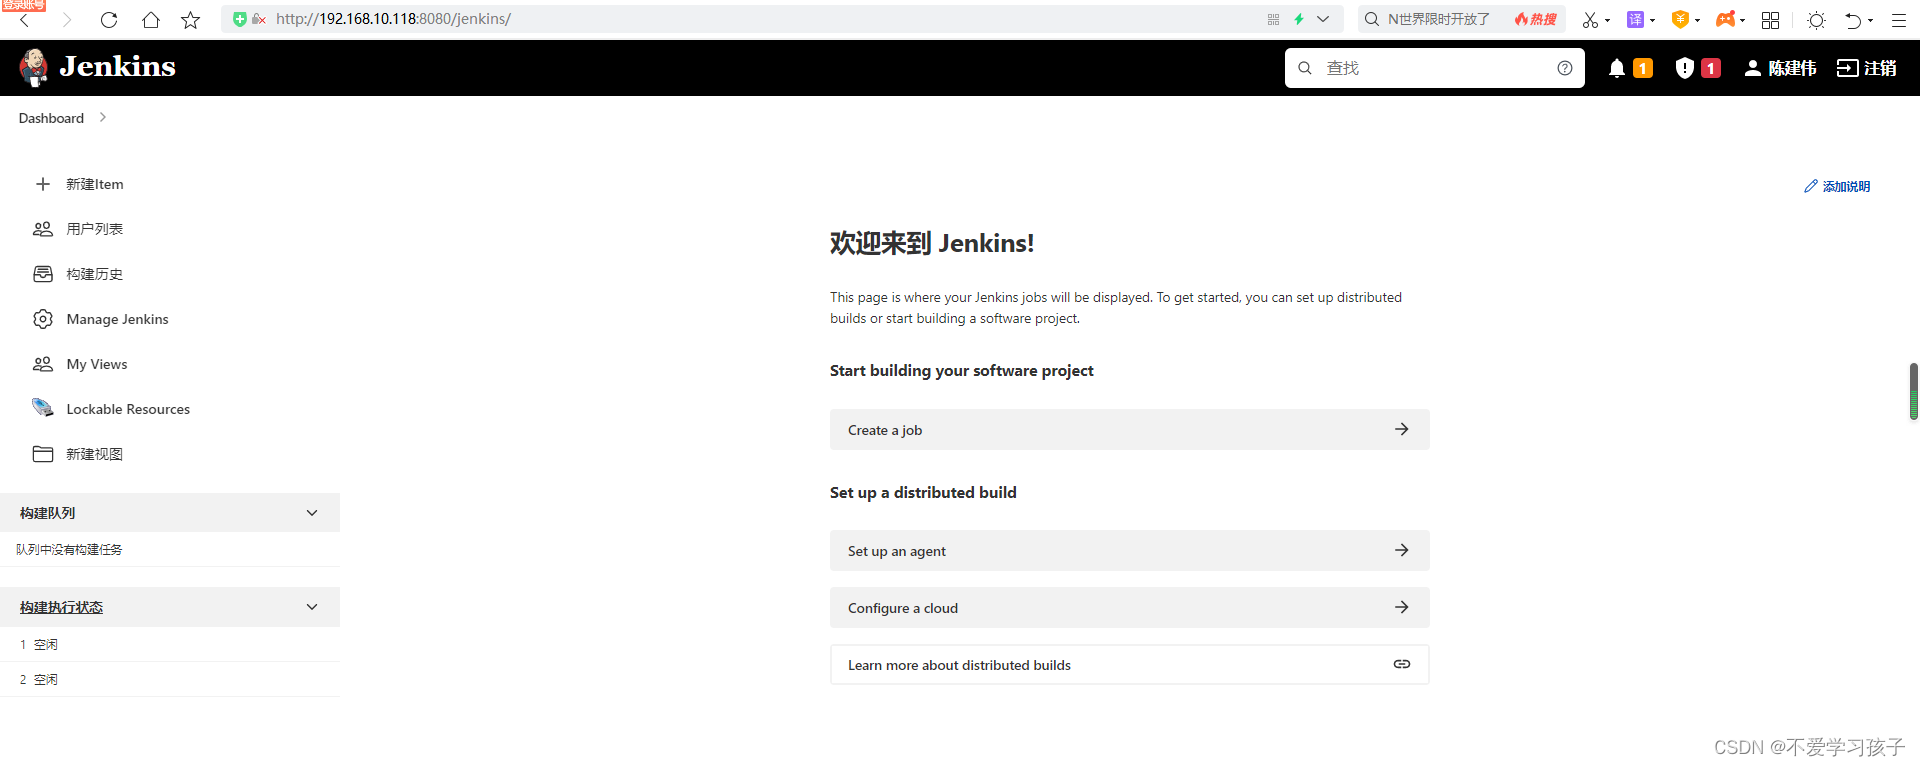Click the browser apps grid icon
The width and height of the screenshot is (1920, 766).
[1770, 20]
